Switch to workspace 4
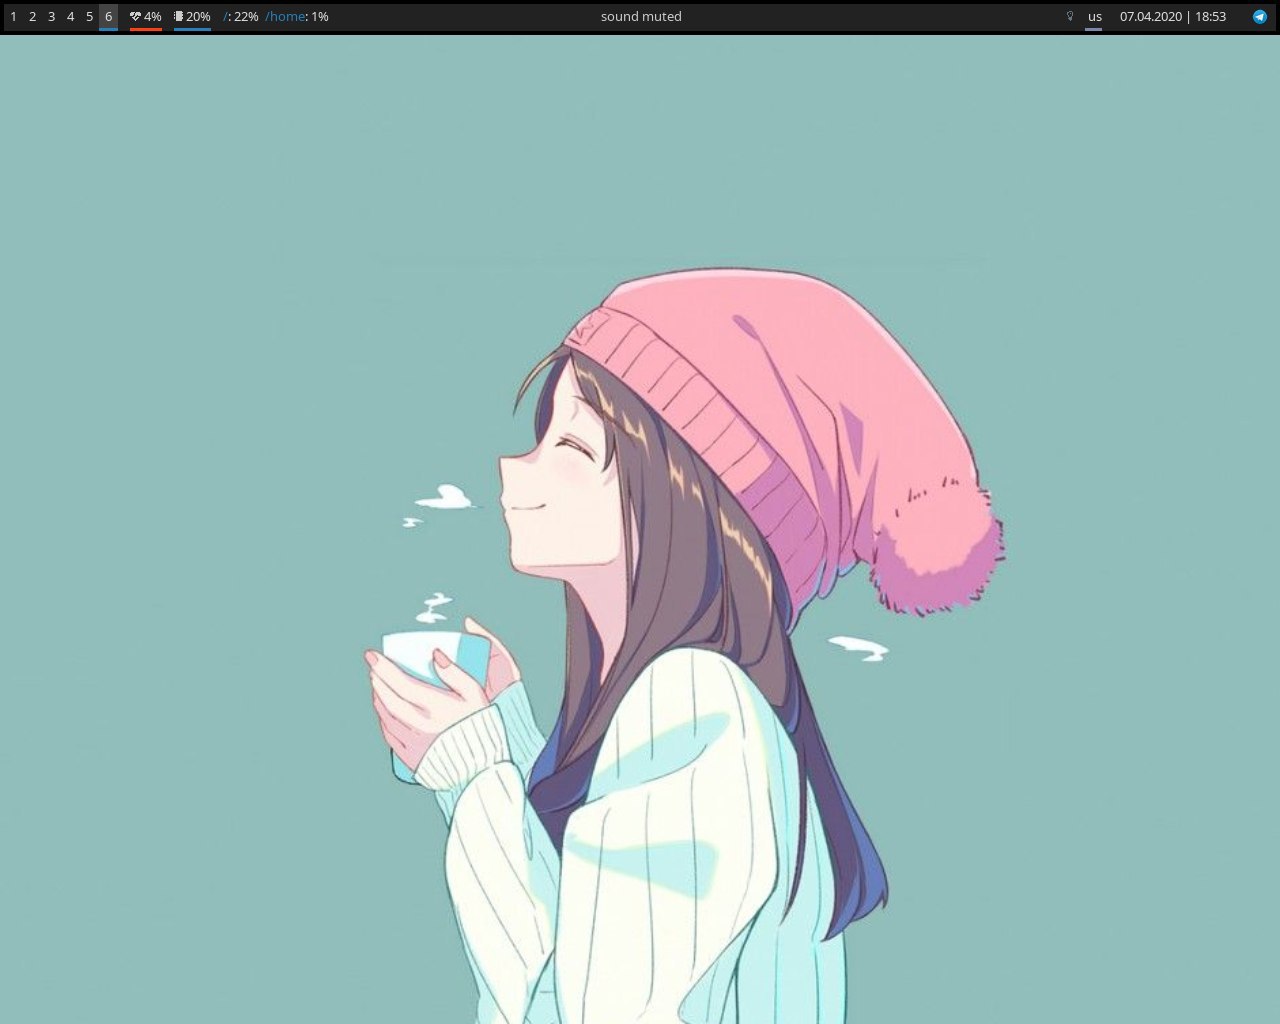 70,17
